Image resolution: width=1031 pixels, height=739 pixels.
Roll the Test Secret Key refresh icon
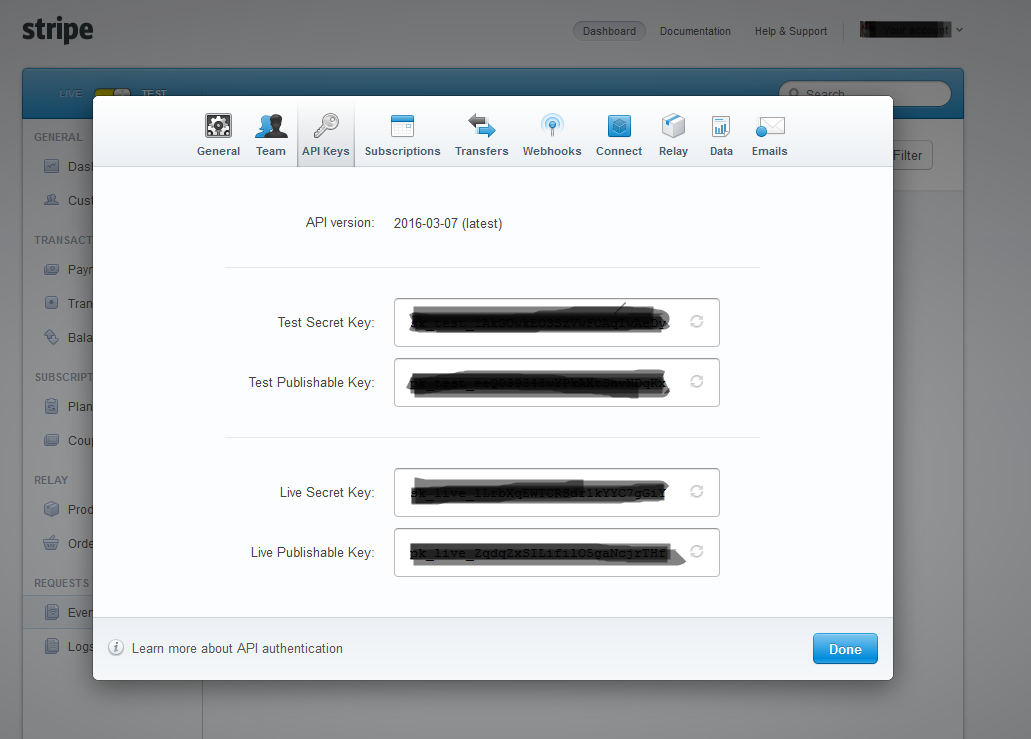(696, 322)
